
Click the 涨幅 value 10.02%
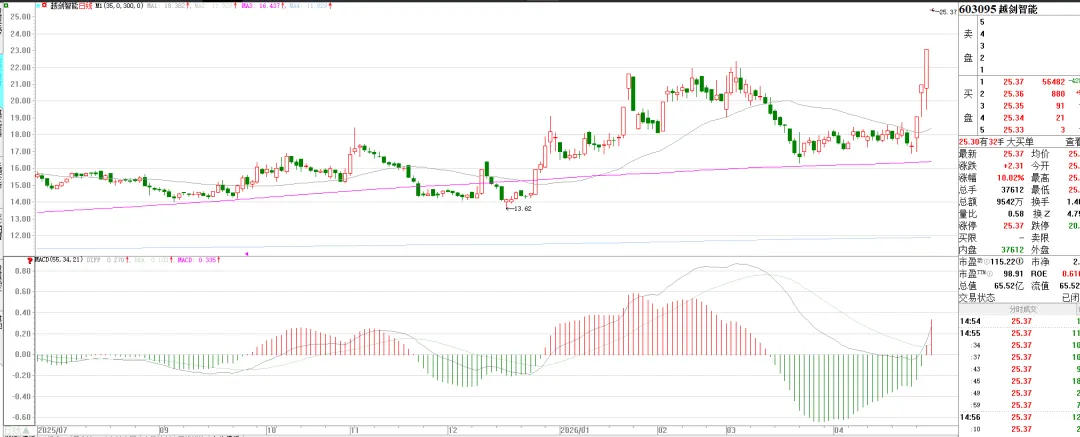pos(1010,177)
